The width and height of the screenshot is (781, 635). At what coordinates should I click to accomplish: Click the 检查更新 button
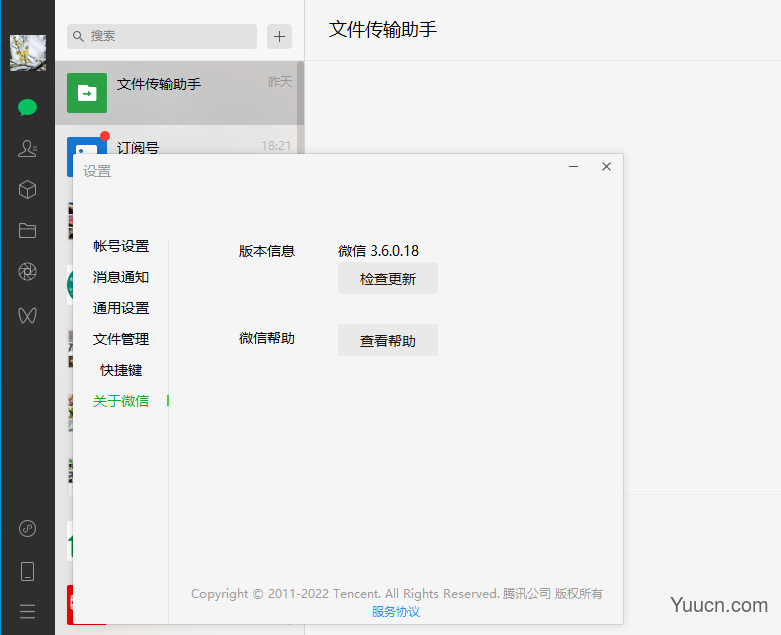pos(388,278)
